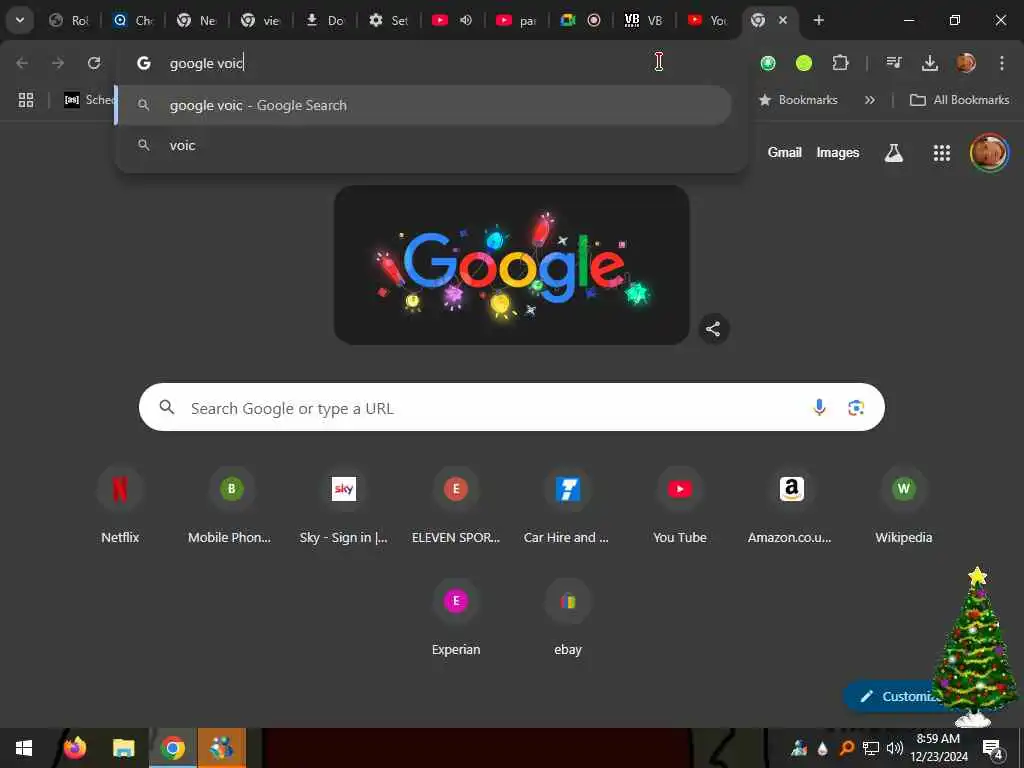This screenshot has height=768, width=1024.
Task: Open the Car Hire shortcut
Action: pos(567,506)
